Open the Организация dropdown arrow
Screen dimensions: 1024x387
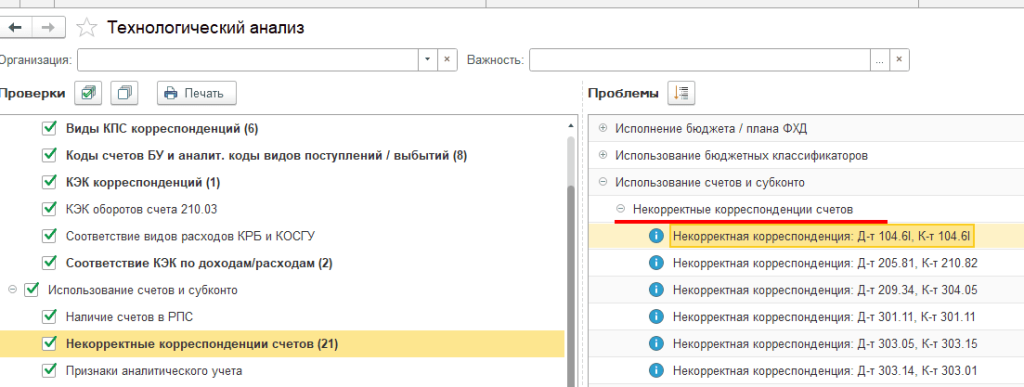point(427,59)
